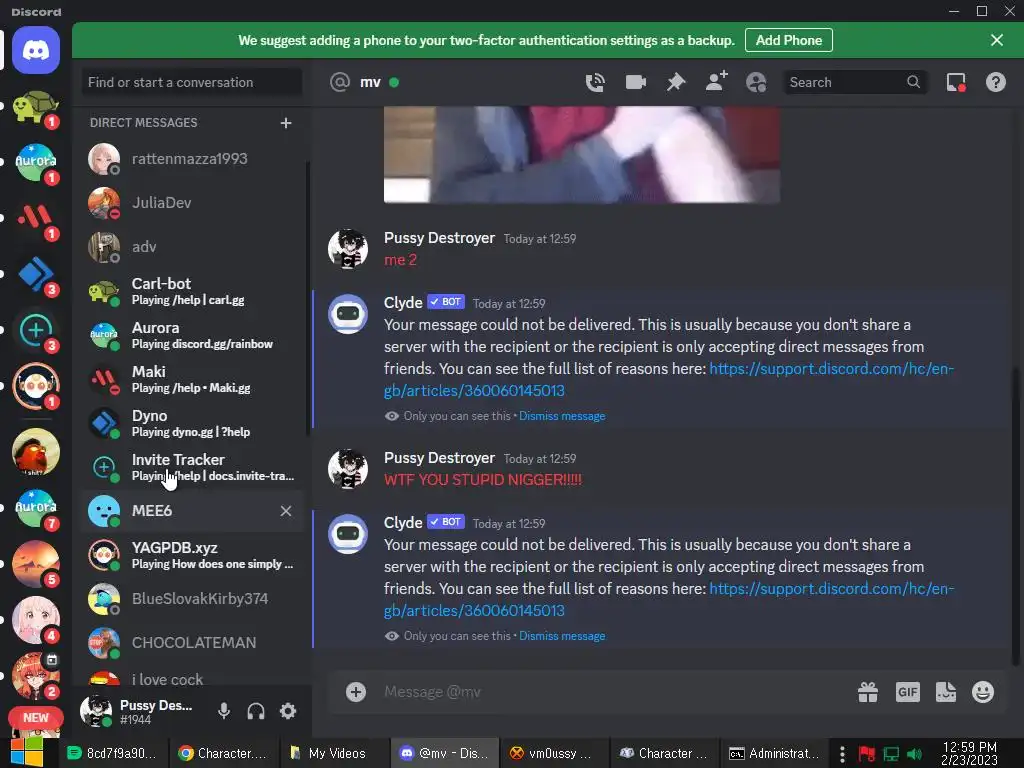Start a voice call with mv
This screenshot has height=768, width=1024.
tap(595, 82)
